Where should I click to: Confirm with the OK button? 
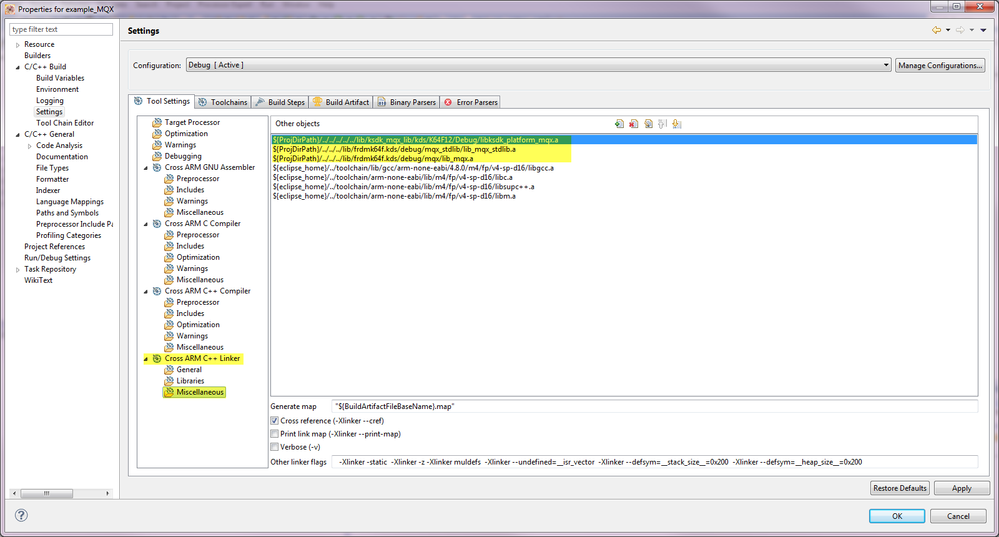point(897,516)
